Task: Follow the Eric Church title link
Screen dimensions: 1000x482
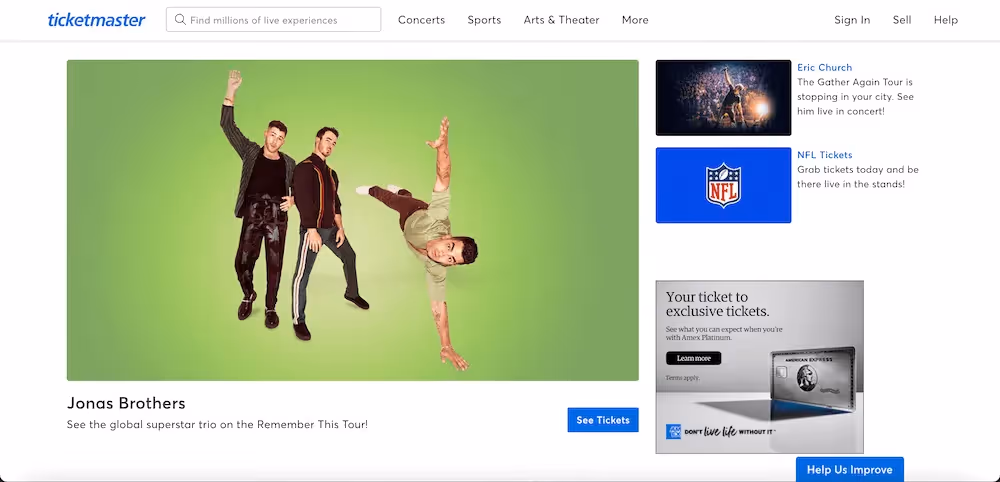Action: 825,68
